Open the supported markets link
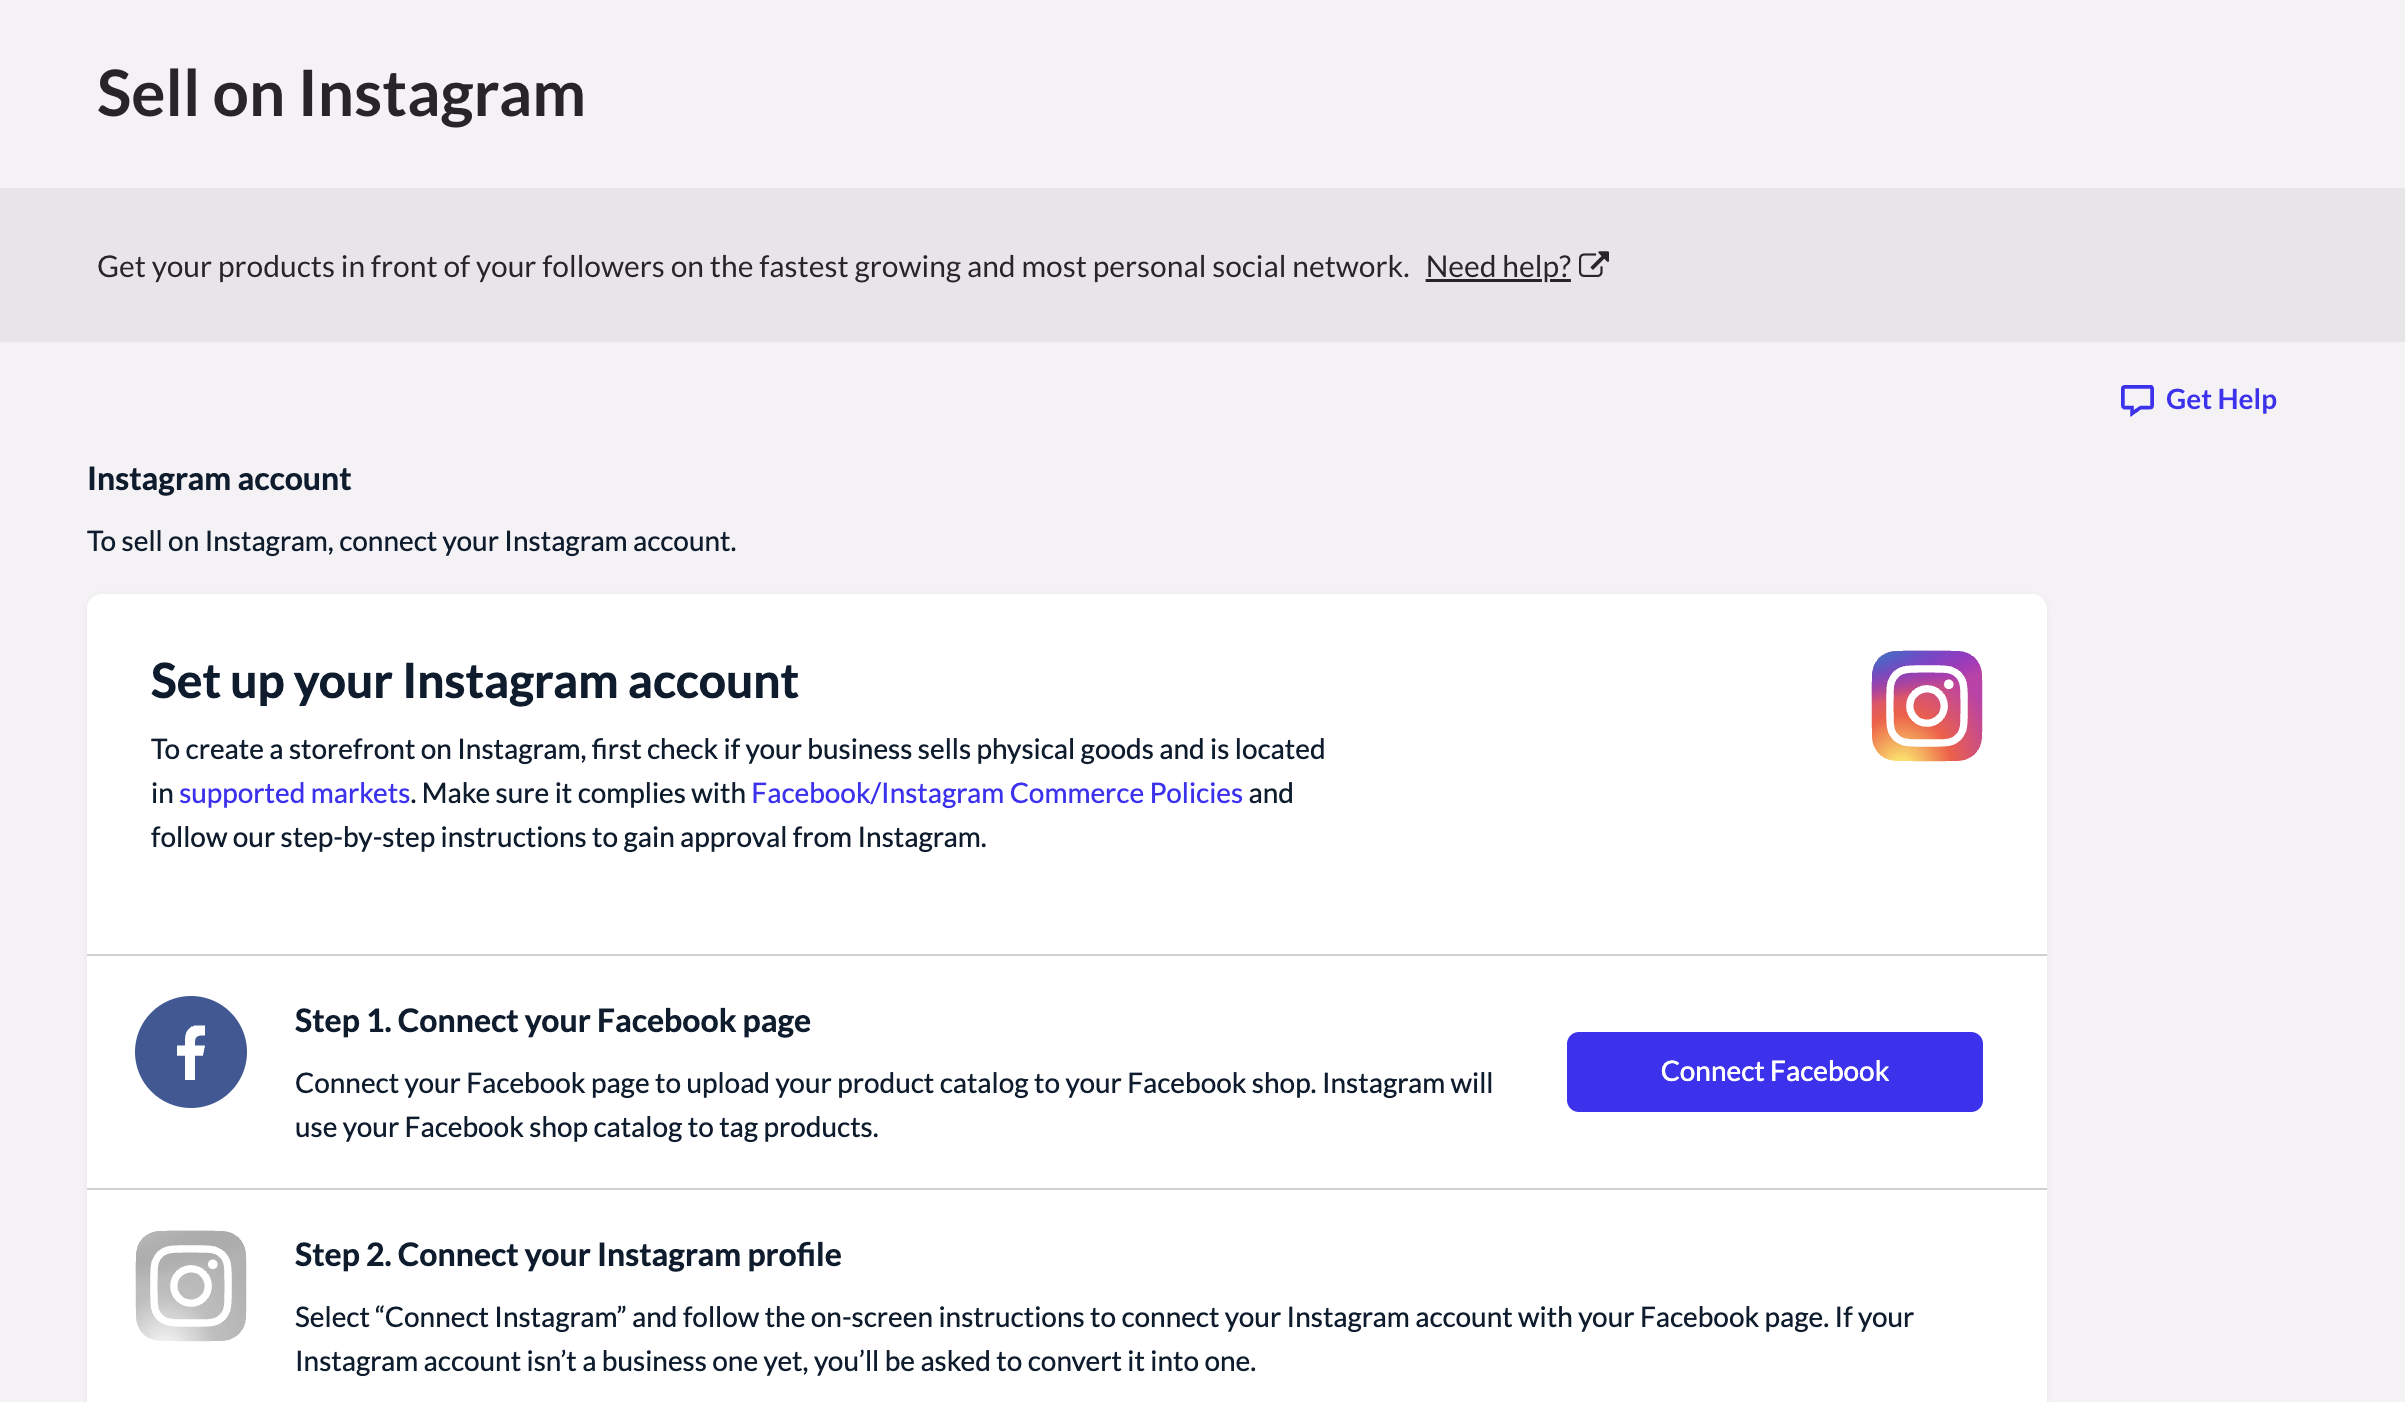 pos(294,793)
